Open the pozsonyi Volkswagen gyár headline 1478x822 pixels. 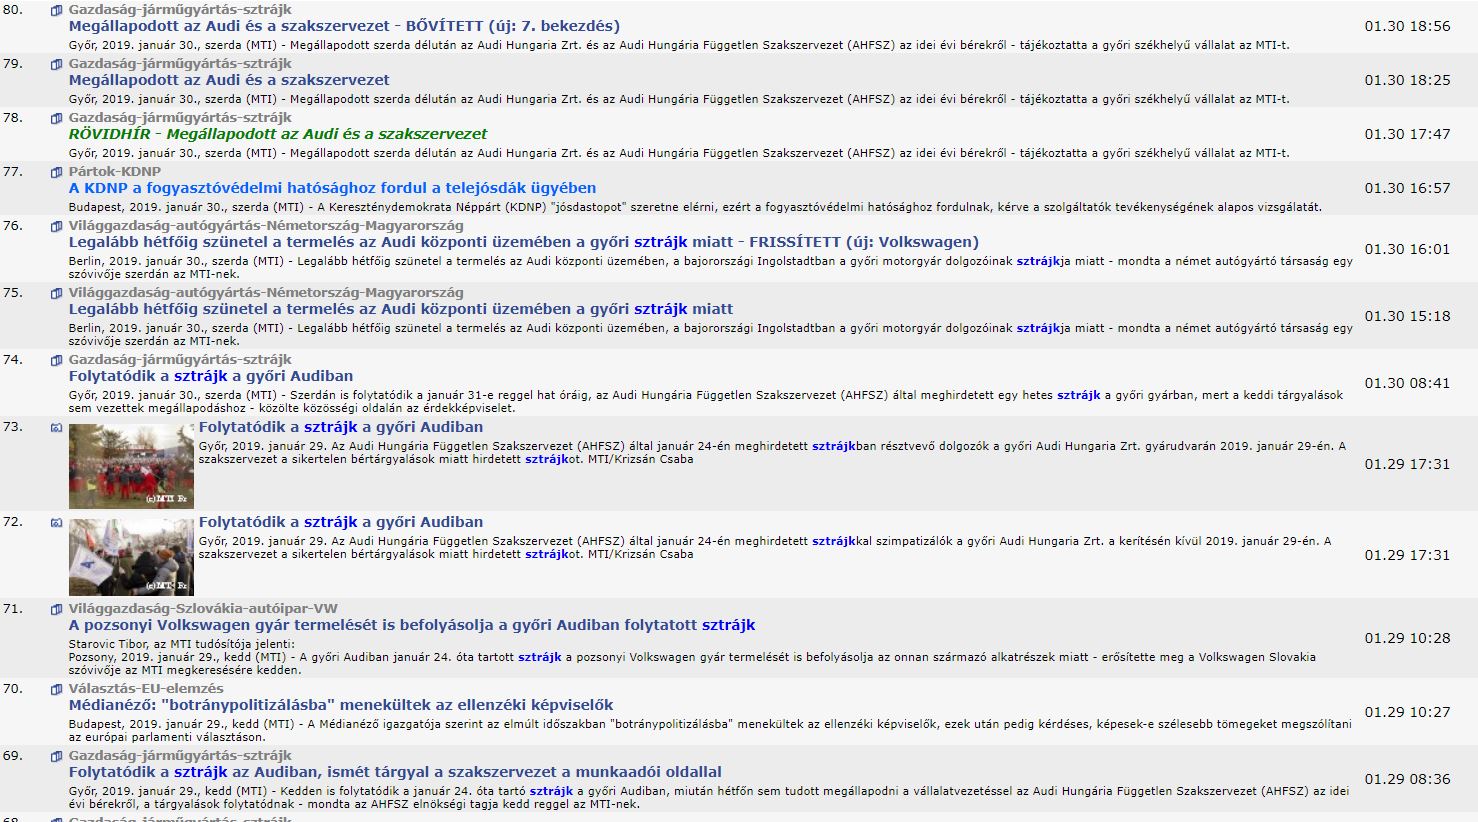point(411,625)
